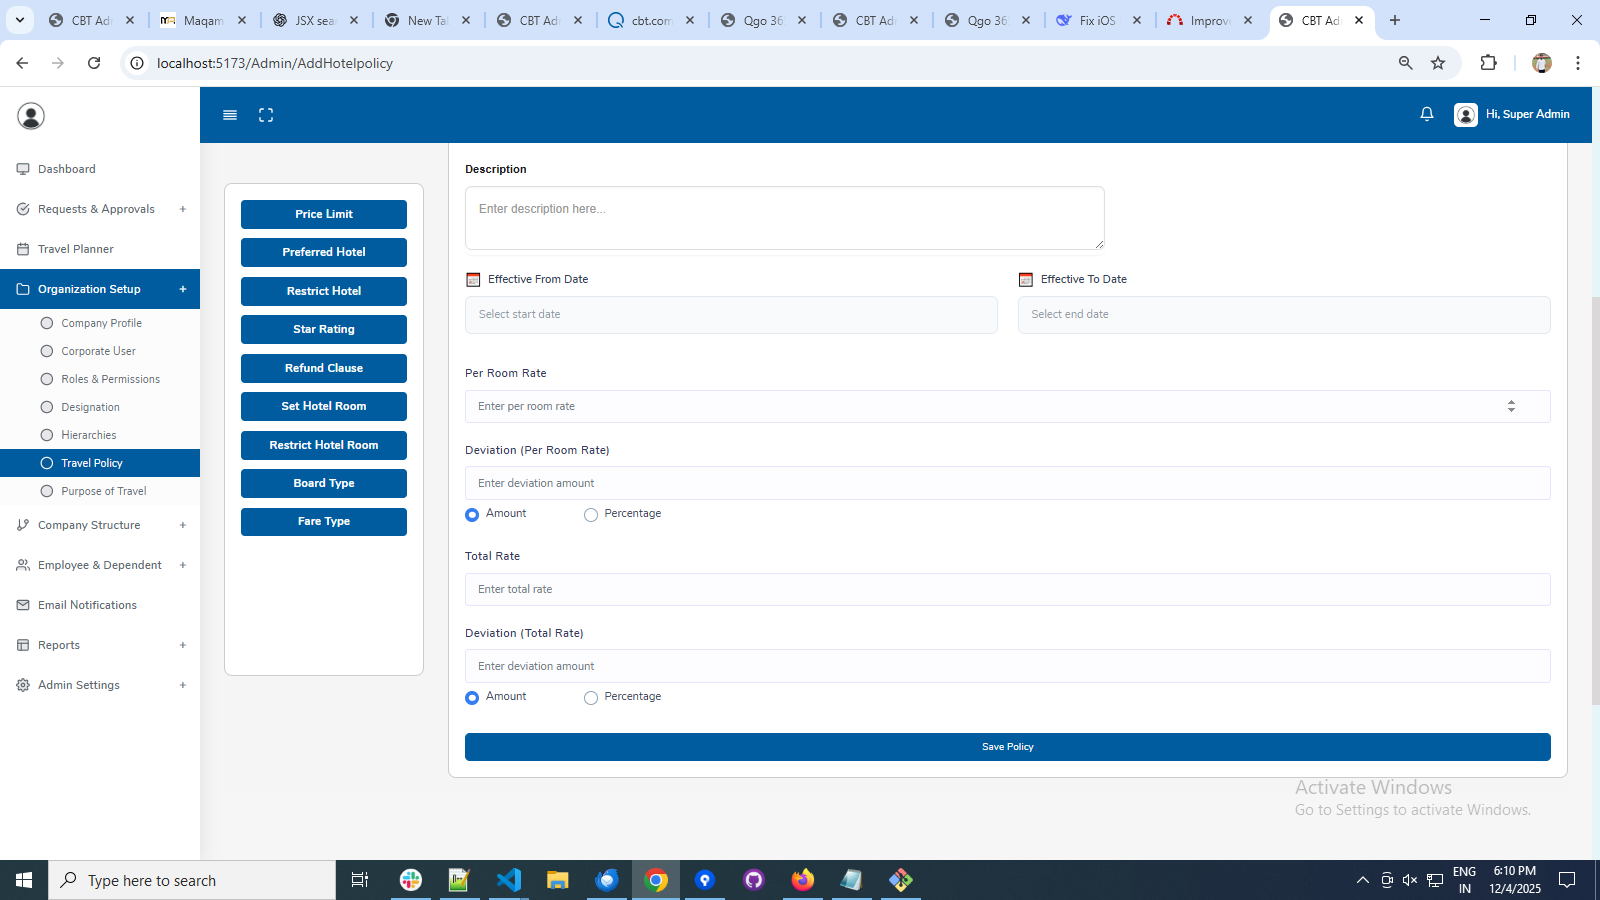Open the Refund Clause policy
The image size is (1600, 900).
pyautogui.click(x=324, y=368)
